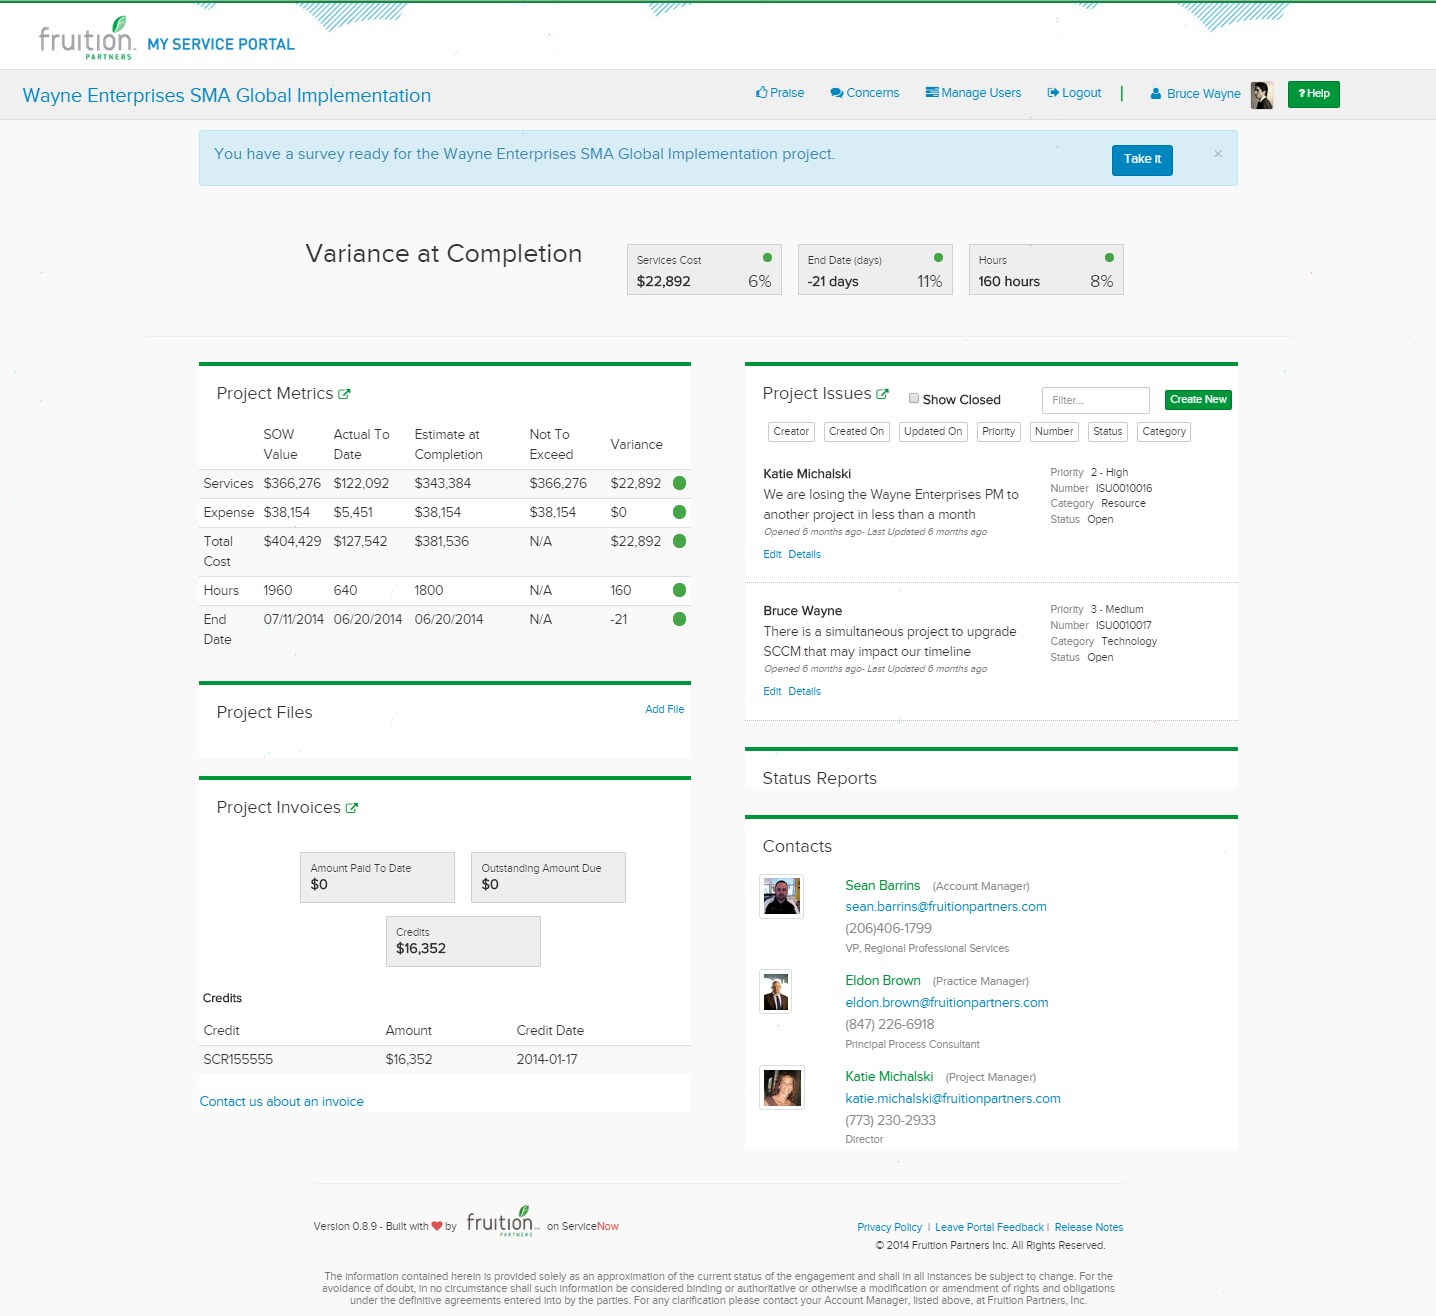Click Contact us about an invoice
This screenshot has width=1436, height=1316.
(282, 1101)
